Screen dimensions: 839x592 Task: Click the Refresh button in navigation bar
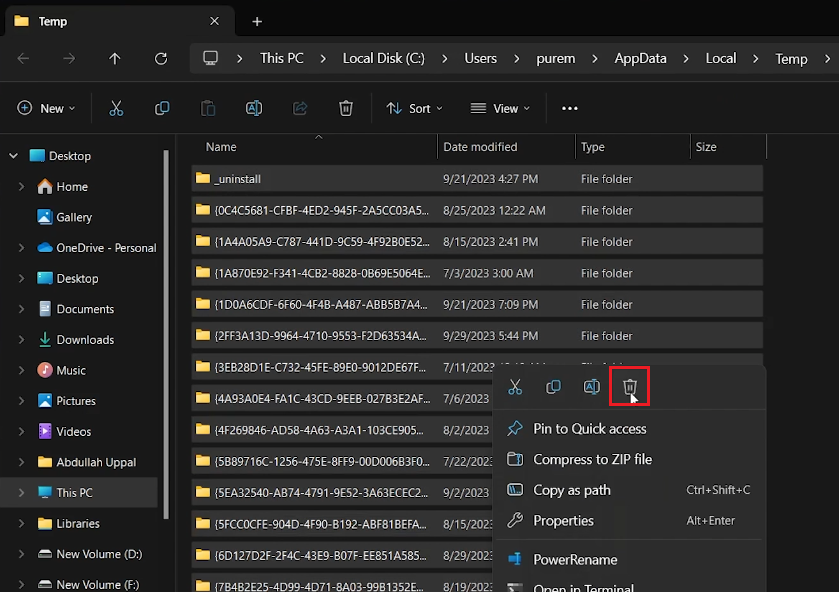point(161,58)
